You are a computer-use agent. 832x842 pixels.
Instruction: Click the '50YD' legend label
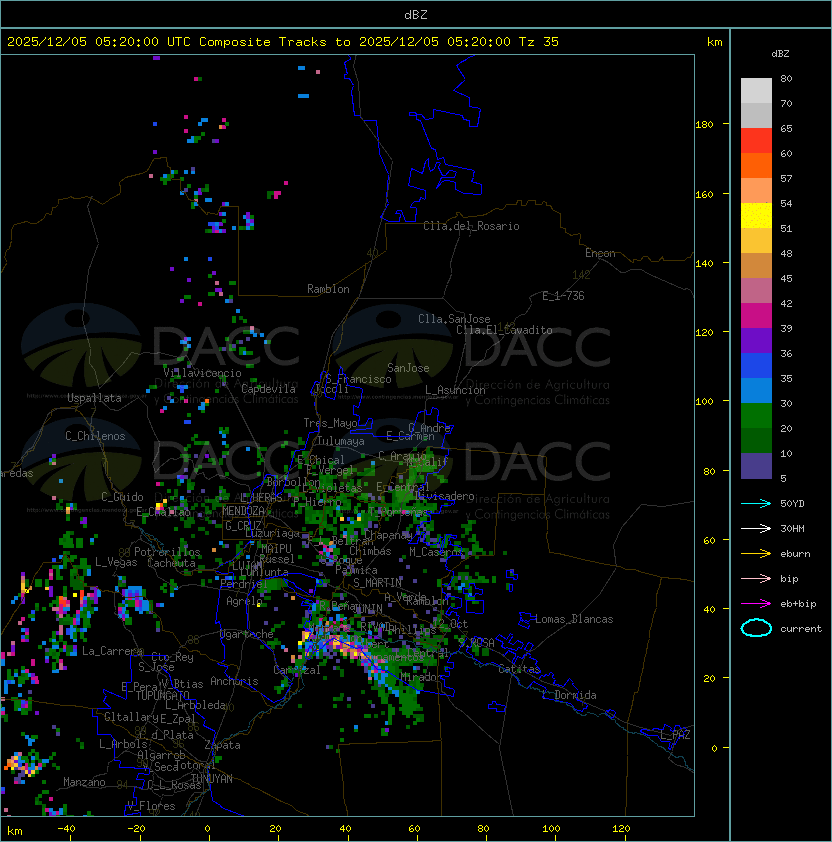pyautogui.click(x=792, y=504)
